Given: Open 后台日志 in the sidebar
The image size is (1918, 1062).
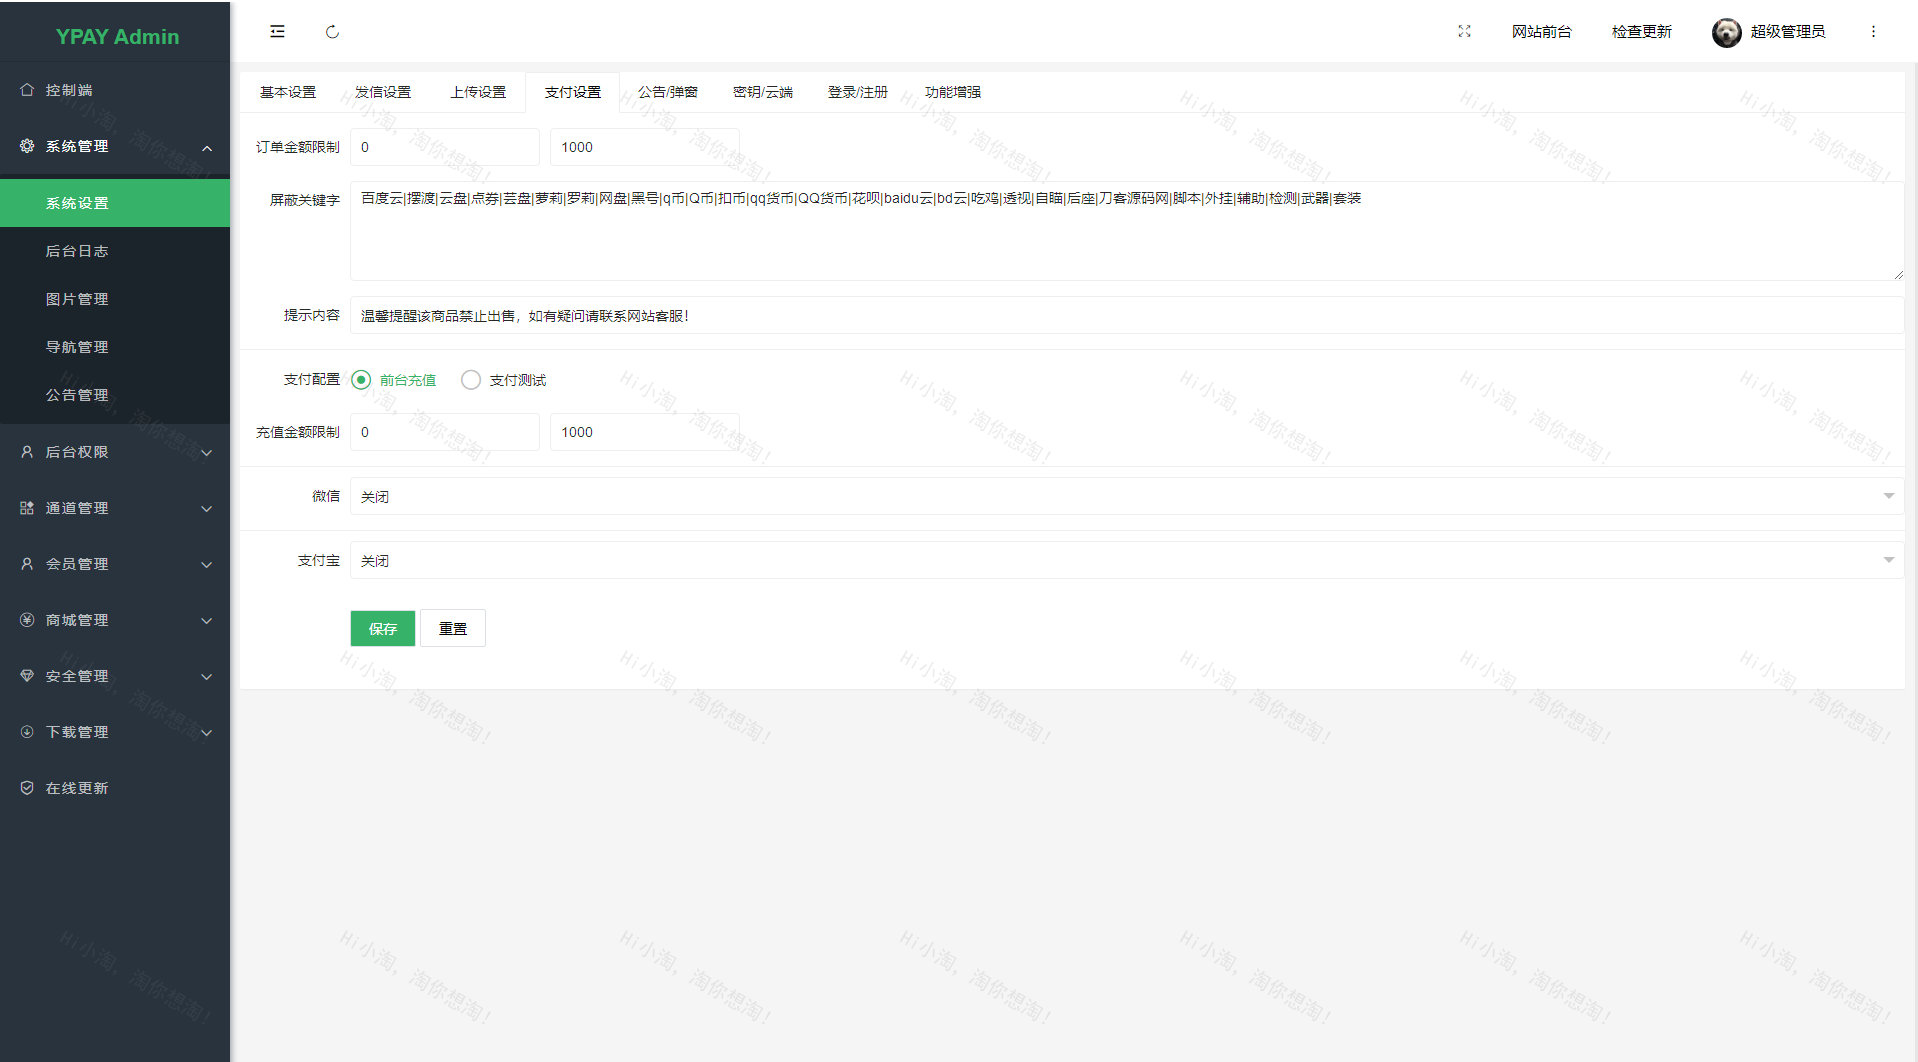Looking at the screenshot, I should 77,251.
